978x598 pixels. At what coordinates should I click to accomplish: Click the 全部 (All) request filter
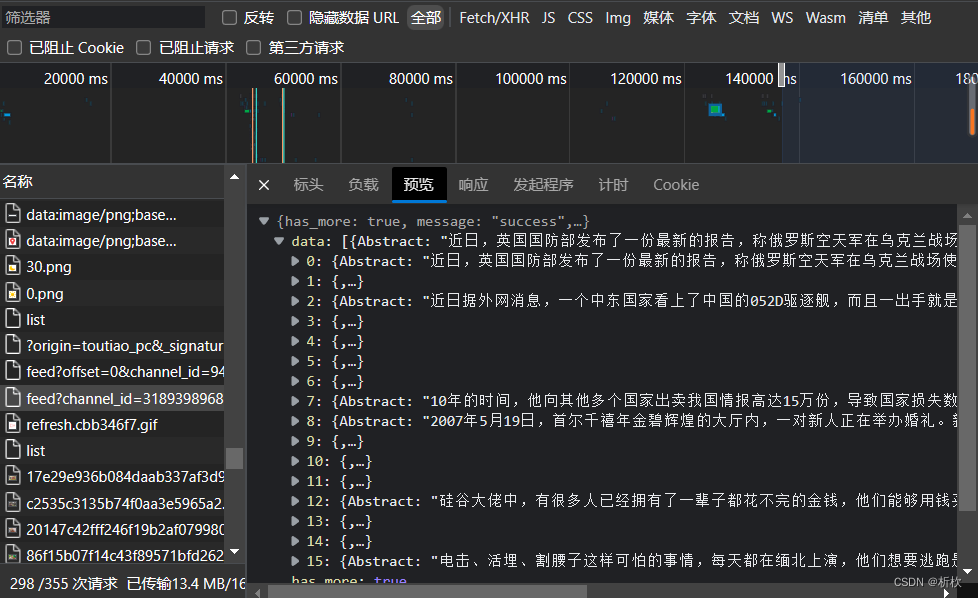click(426, 17)
